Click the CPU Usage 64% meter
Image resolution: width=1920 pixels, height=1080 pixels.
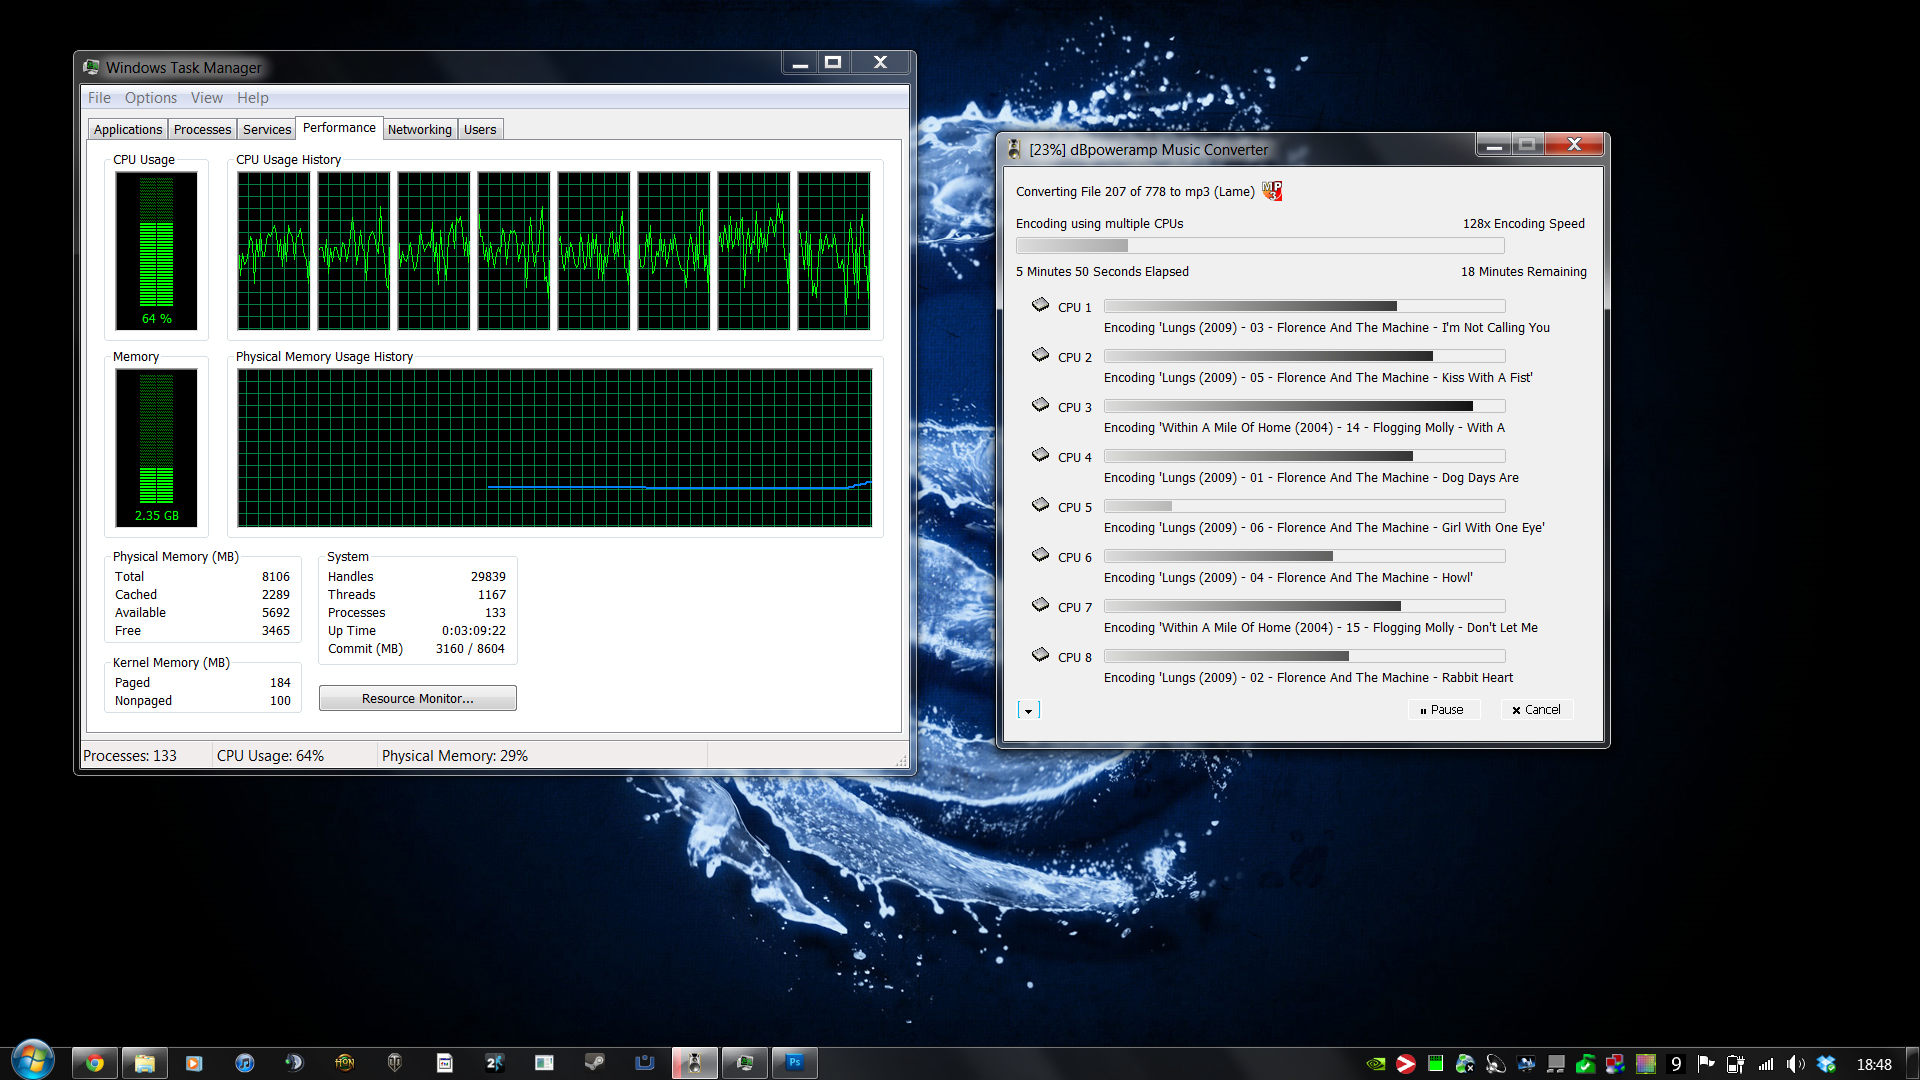click(x=156, y=250)
